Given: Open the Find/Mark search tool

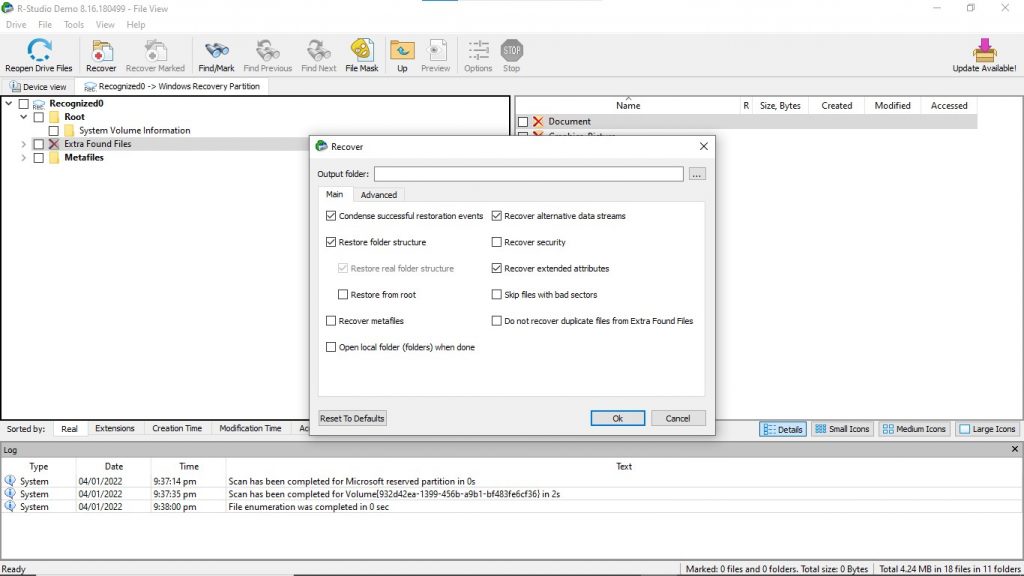Looking at the screenshot, I should click(215, 54).
